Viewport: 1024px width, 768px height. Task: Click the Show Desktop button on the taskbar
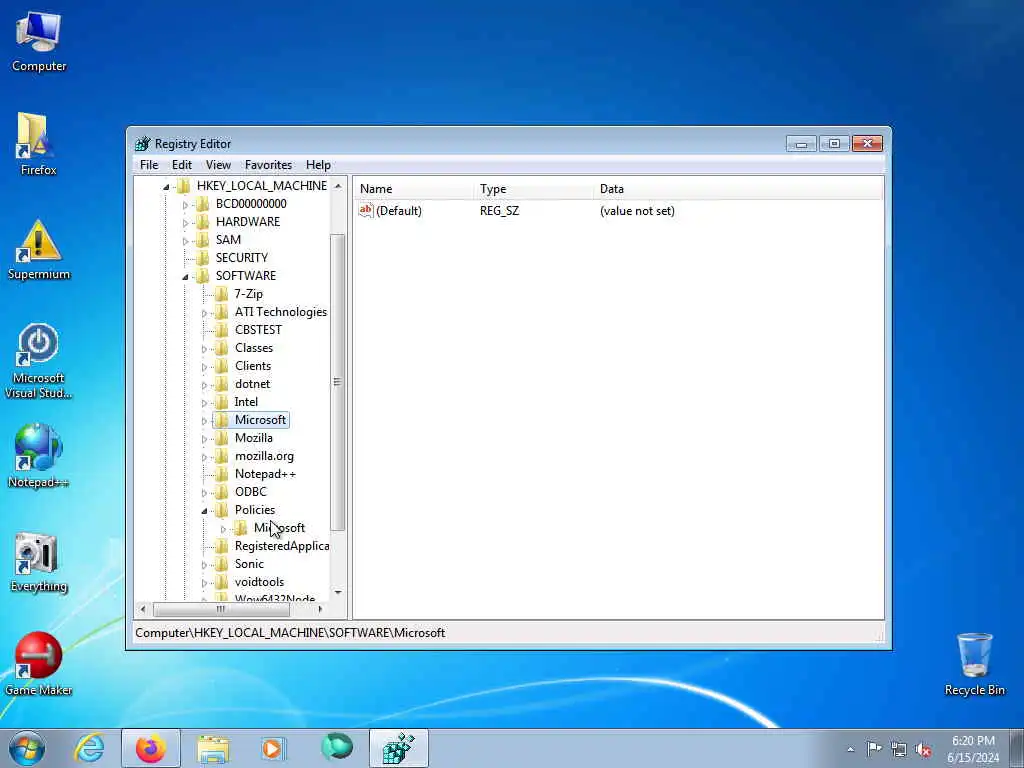[x=1017, y=748]
